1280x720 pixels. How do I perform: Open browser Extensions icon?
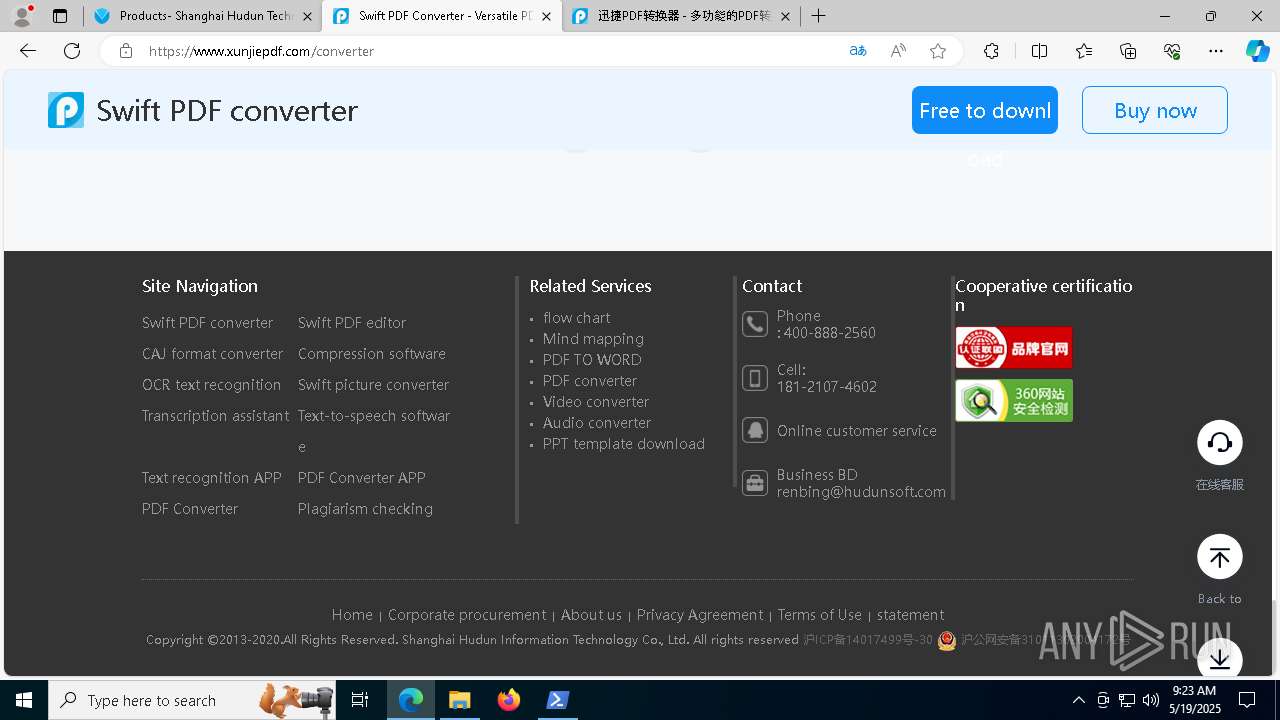991,51
